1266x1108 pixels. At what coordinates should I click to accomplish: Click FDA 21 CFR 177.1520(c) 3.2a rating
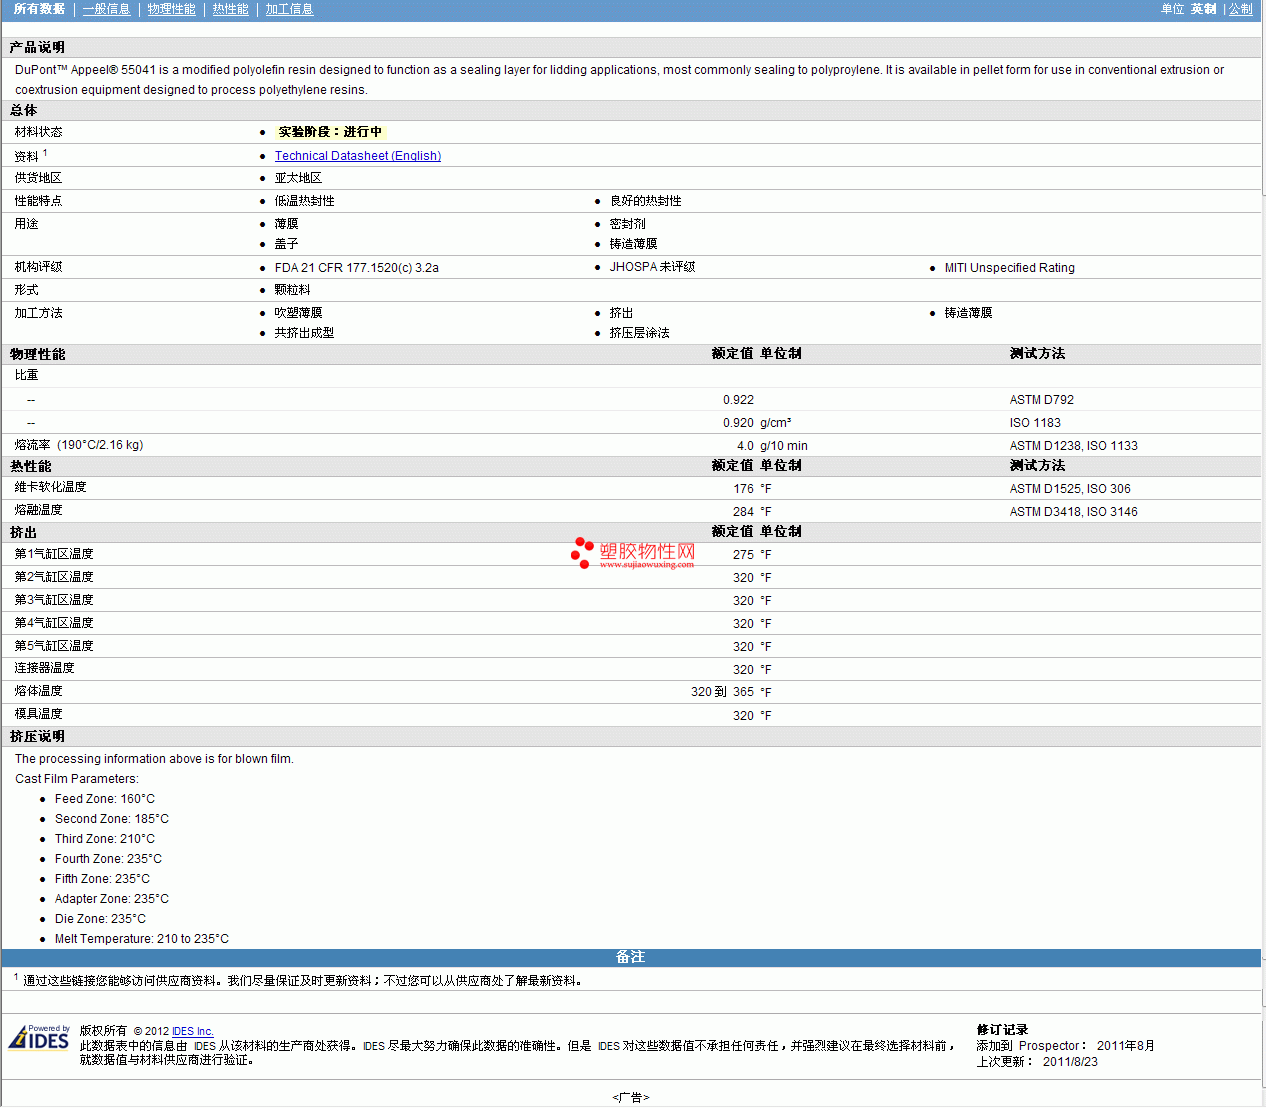[x=357, y=268]
